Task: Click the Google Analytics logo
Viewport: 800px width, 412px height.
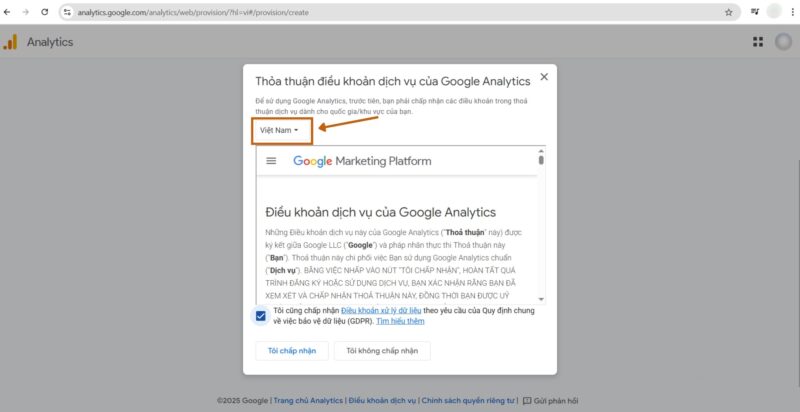Action: (x=10, y=42)
